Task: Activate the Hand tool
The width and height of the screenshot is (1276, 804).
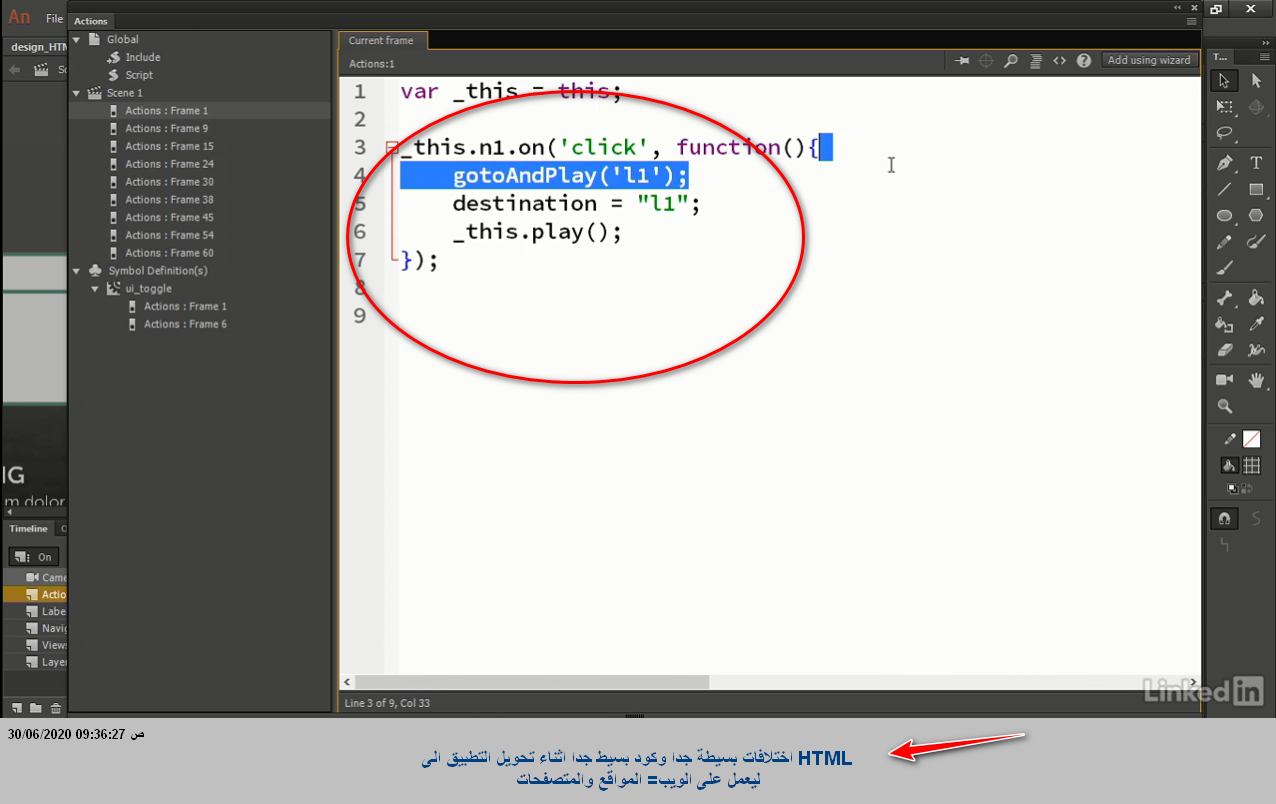Action: click(x=1256, y=380)
